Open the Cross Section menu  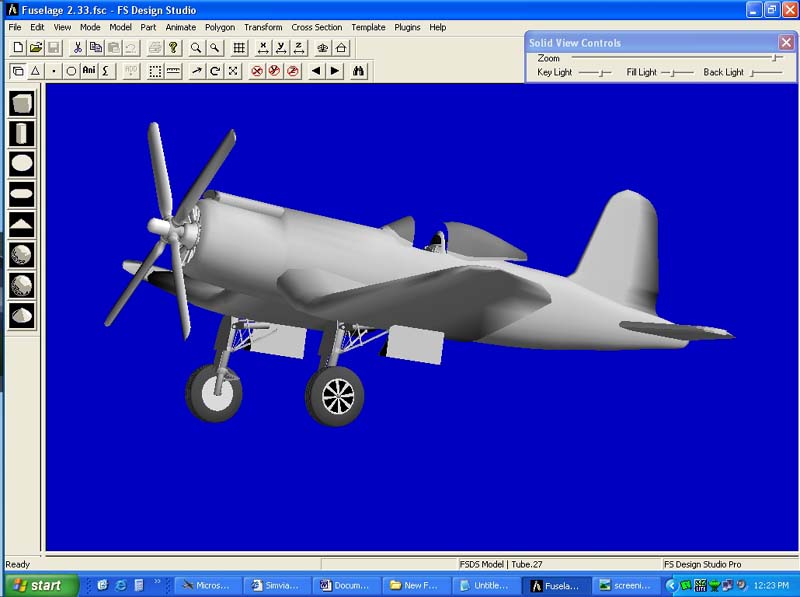tap(316, 27)
